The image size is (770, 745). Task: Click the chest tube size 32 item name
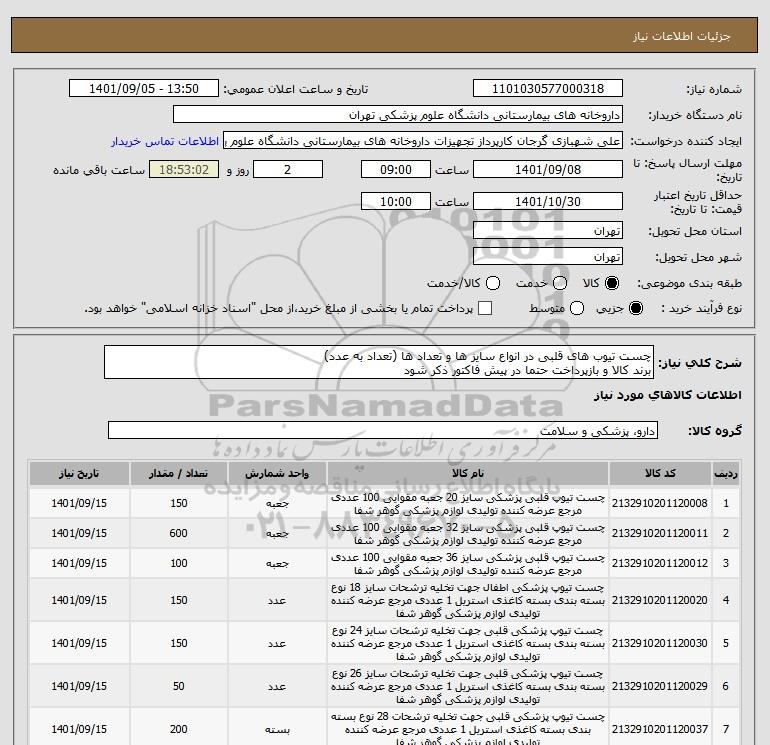point(468,533)
